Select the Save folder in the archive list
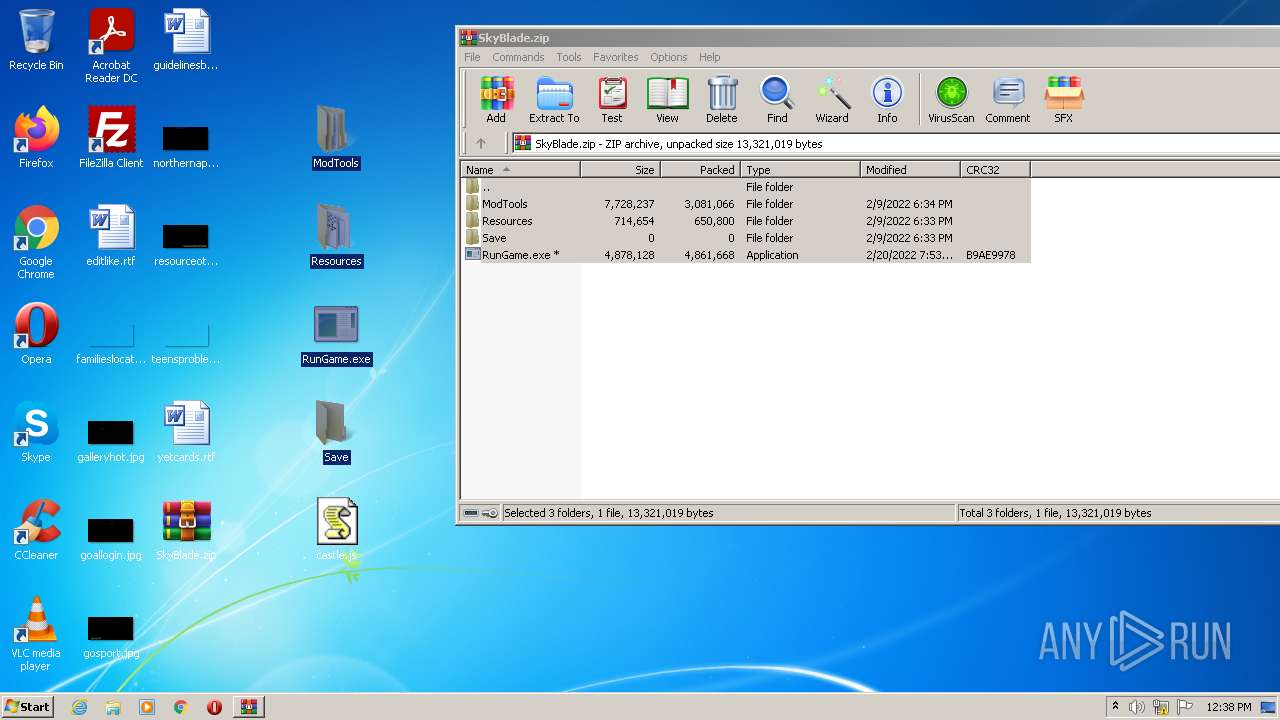Screen dimensions: 1280x720 point(745,238)
